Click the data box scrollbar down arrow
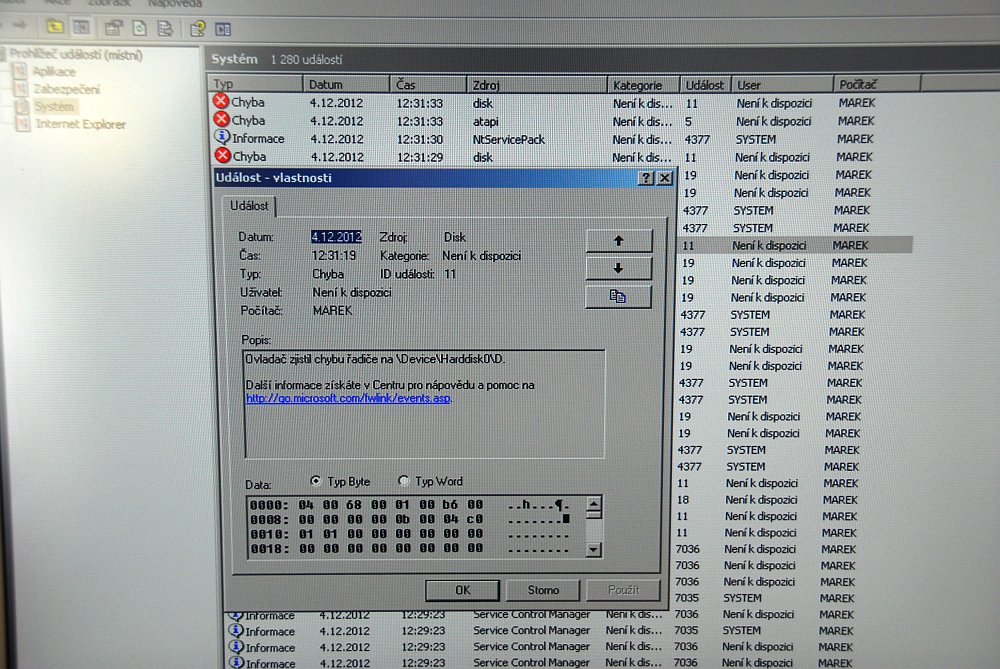The height and width of the screenshot is (669, 1000). point(593,549)
